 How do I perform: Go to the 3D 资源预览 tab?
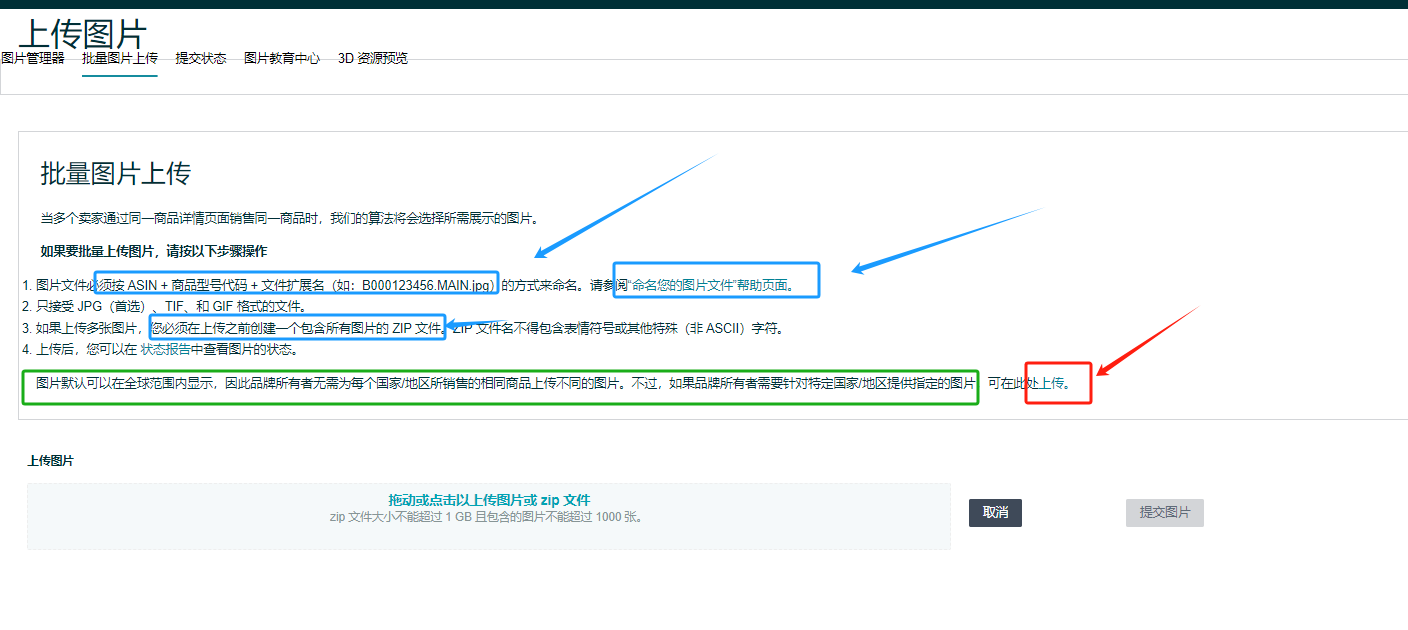click(x=373, y=58)
